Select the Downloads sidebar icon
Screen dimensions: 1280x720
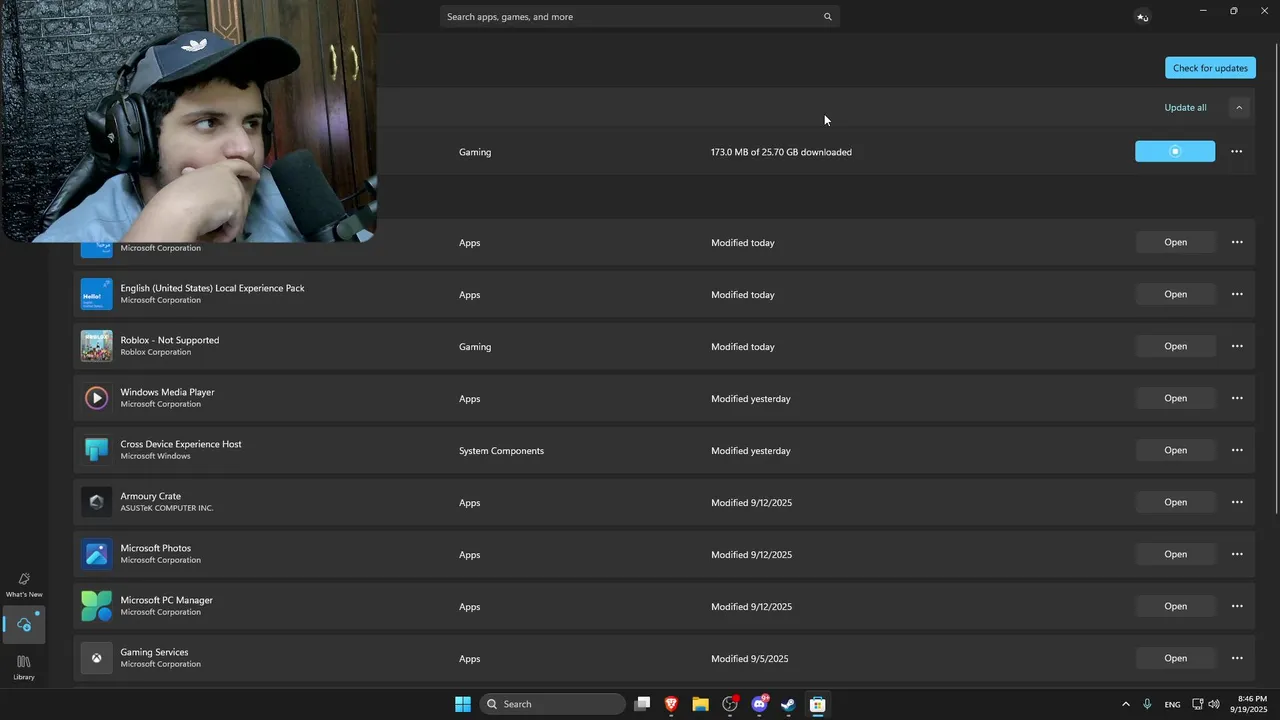(24, 625)
